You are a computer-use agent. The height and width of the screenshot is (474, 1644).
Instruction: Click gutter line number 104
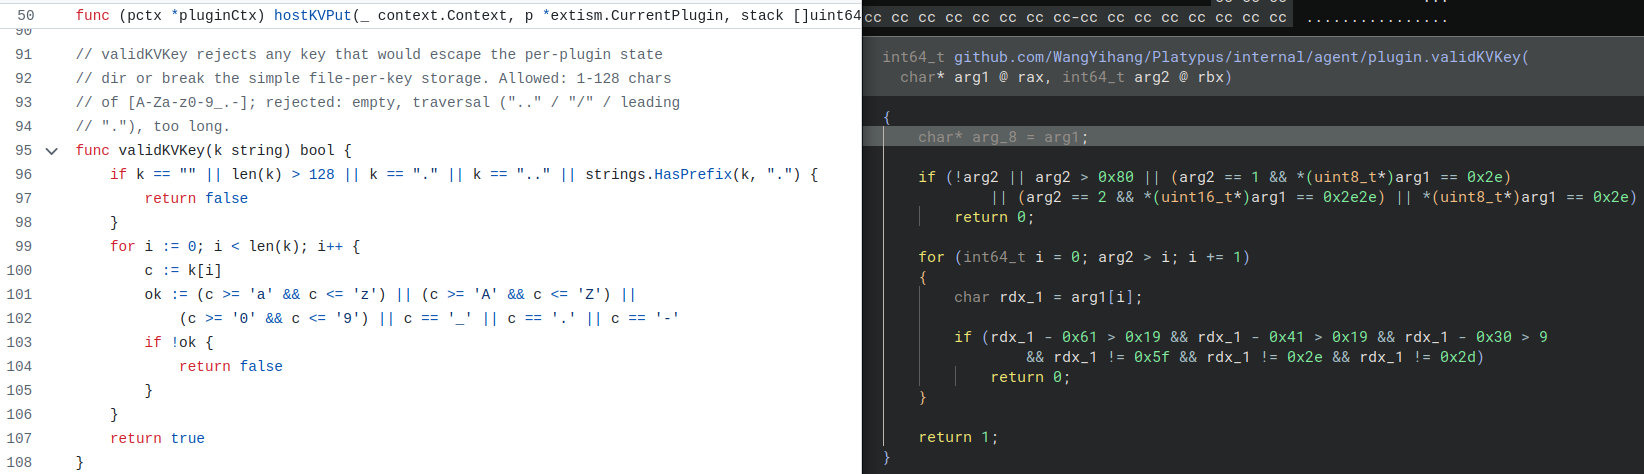[20, 367]
